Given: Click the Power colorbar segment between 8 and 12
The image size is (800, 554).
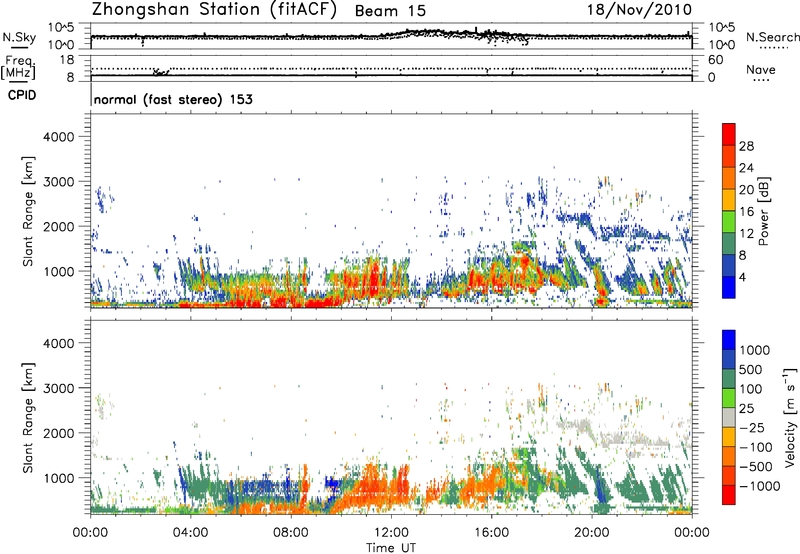Looking at the screenshot, I should click(729, 244).
